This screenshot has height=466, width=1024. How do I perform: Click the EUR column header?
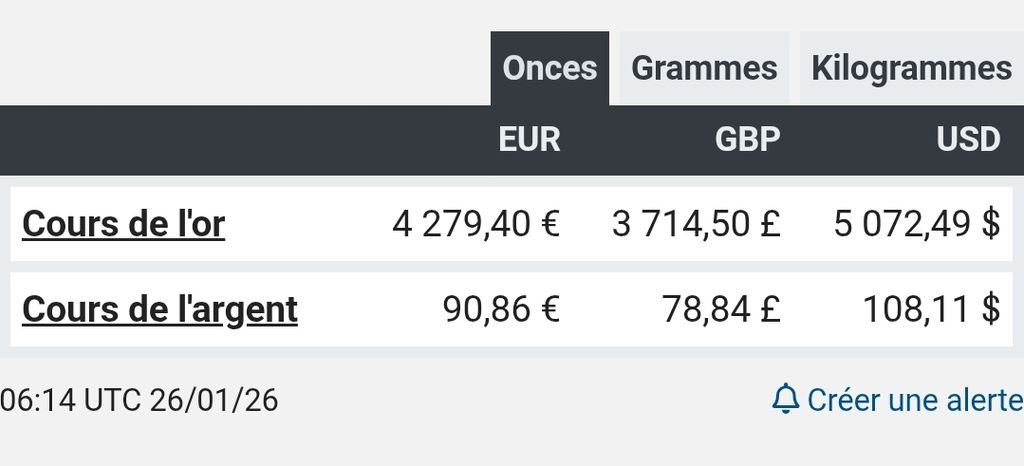click(x=529, y=140)
